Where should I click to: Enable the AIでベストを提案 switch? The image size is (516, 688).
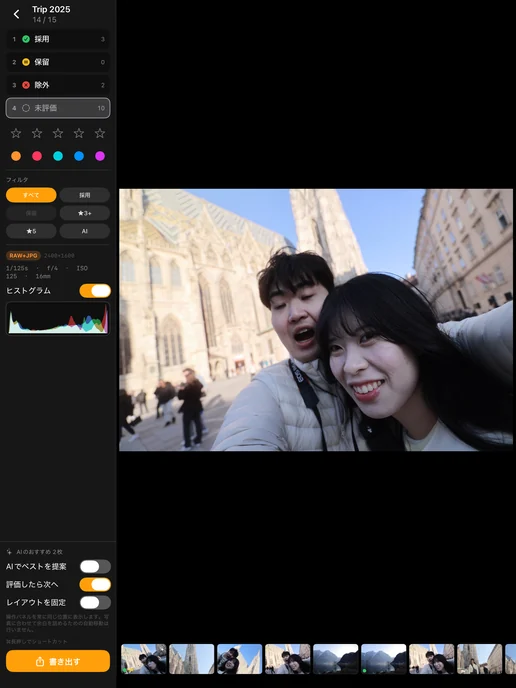click(95, 566)
